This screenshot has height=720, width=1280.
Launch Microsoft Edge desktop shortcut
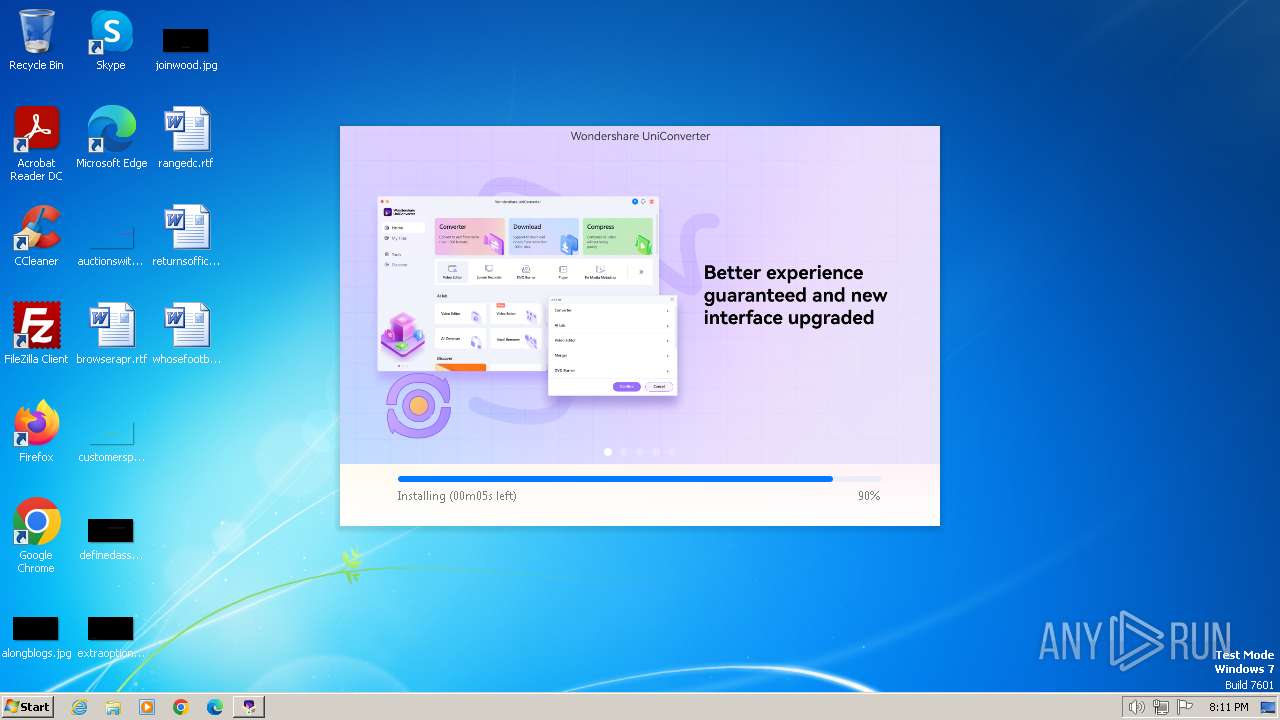pyautogui.click(x=111, y=138)
